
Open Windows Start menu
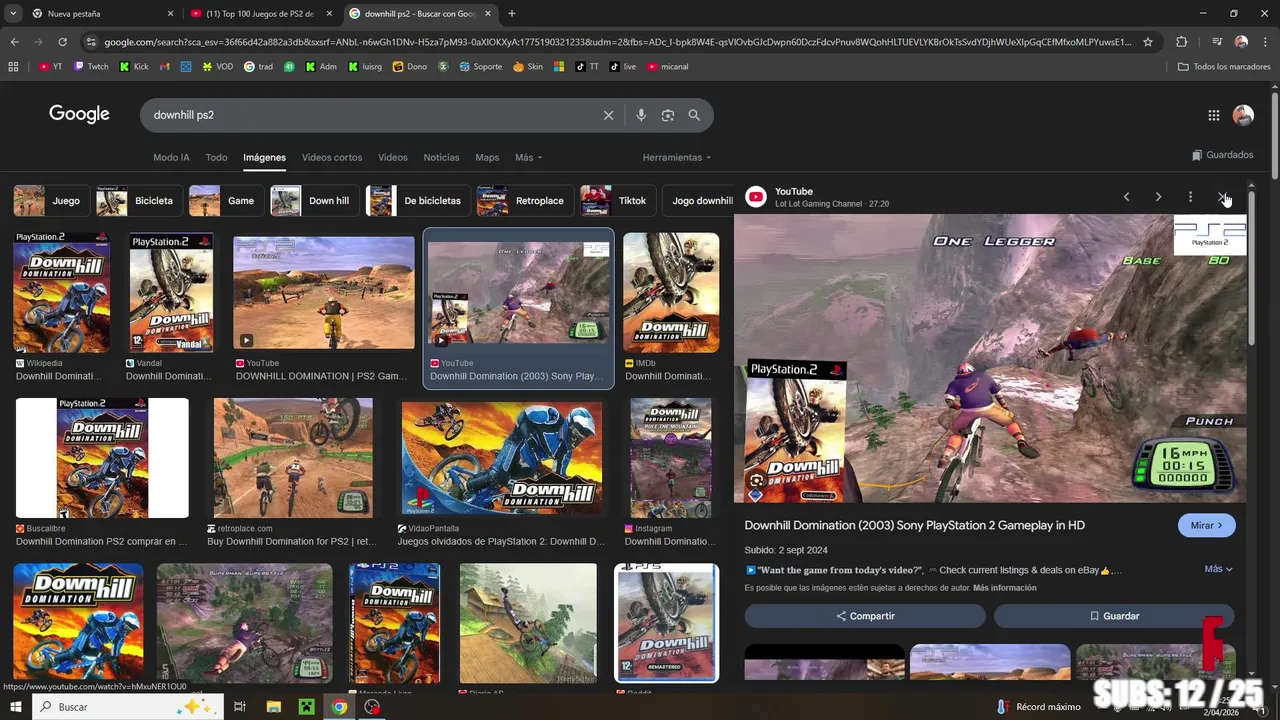pyautogui.click(x=15, y=707)
